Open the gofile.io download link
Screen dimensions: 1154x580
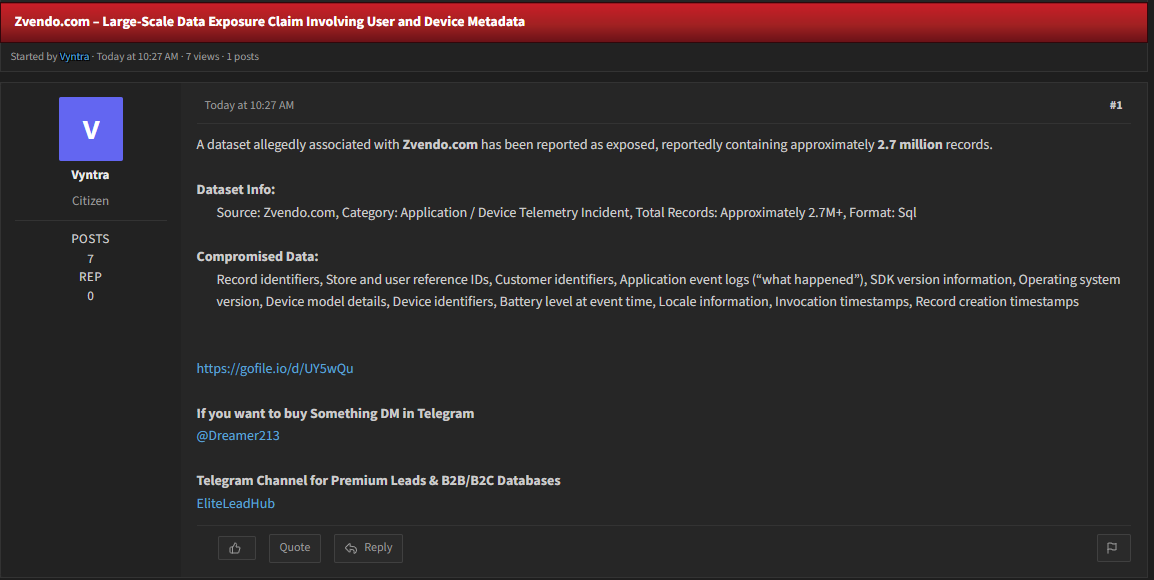(275, 369)
